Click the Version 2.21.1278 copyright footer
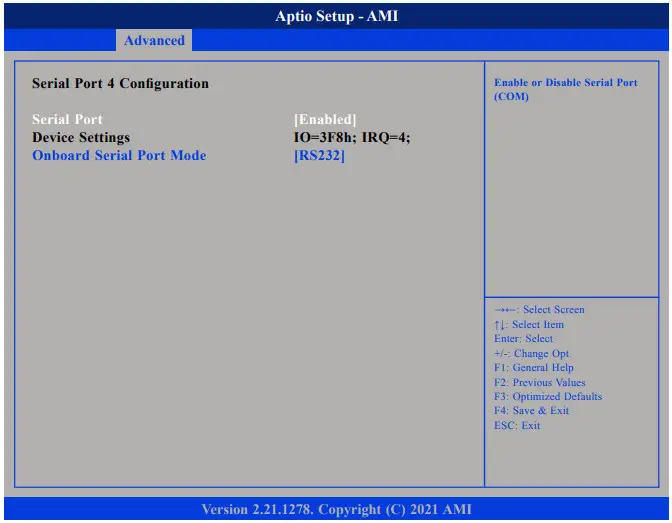This screenshot has height=523, width=672. (336, 509)
